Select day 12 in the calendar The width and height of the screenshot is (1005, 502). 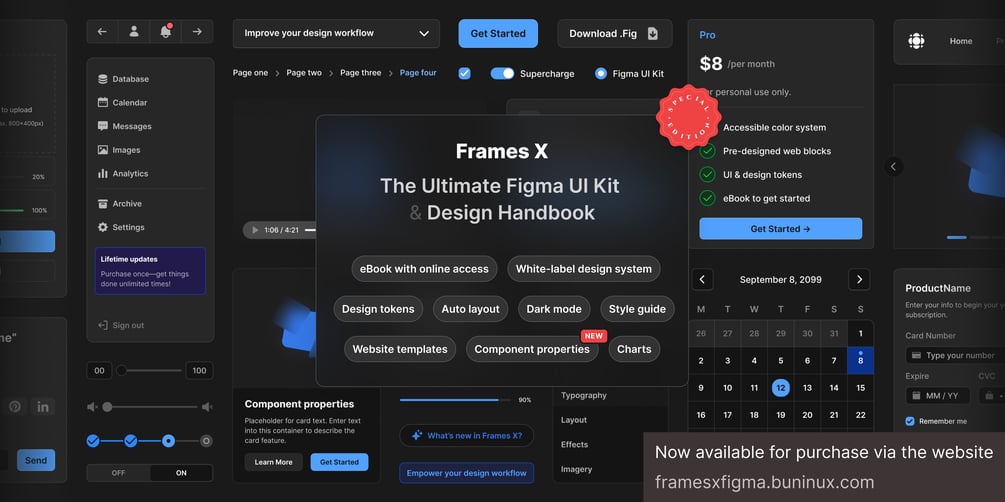(x=781, y=388)
